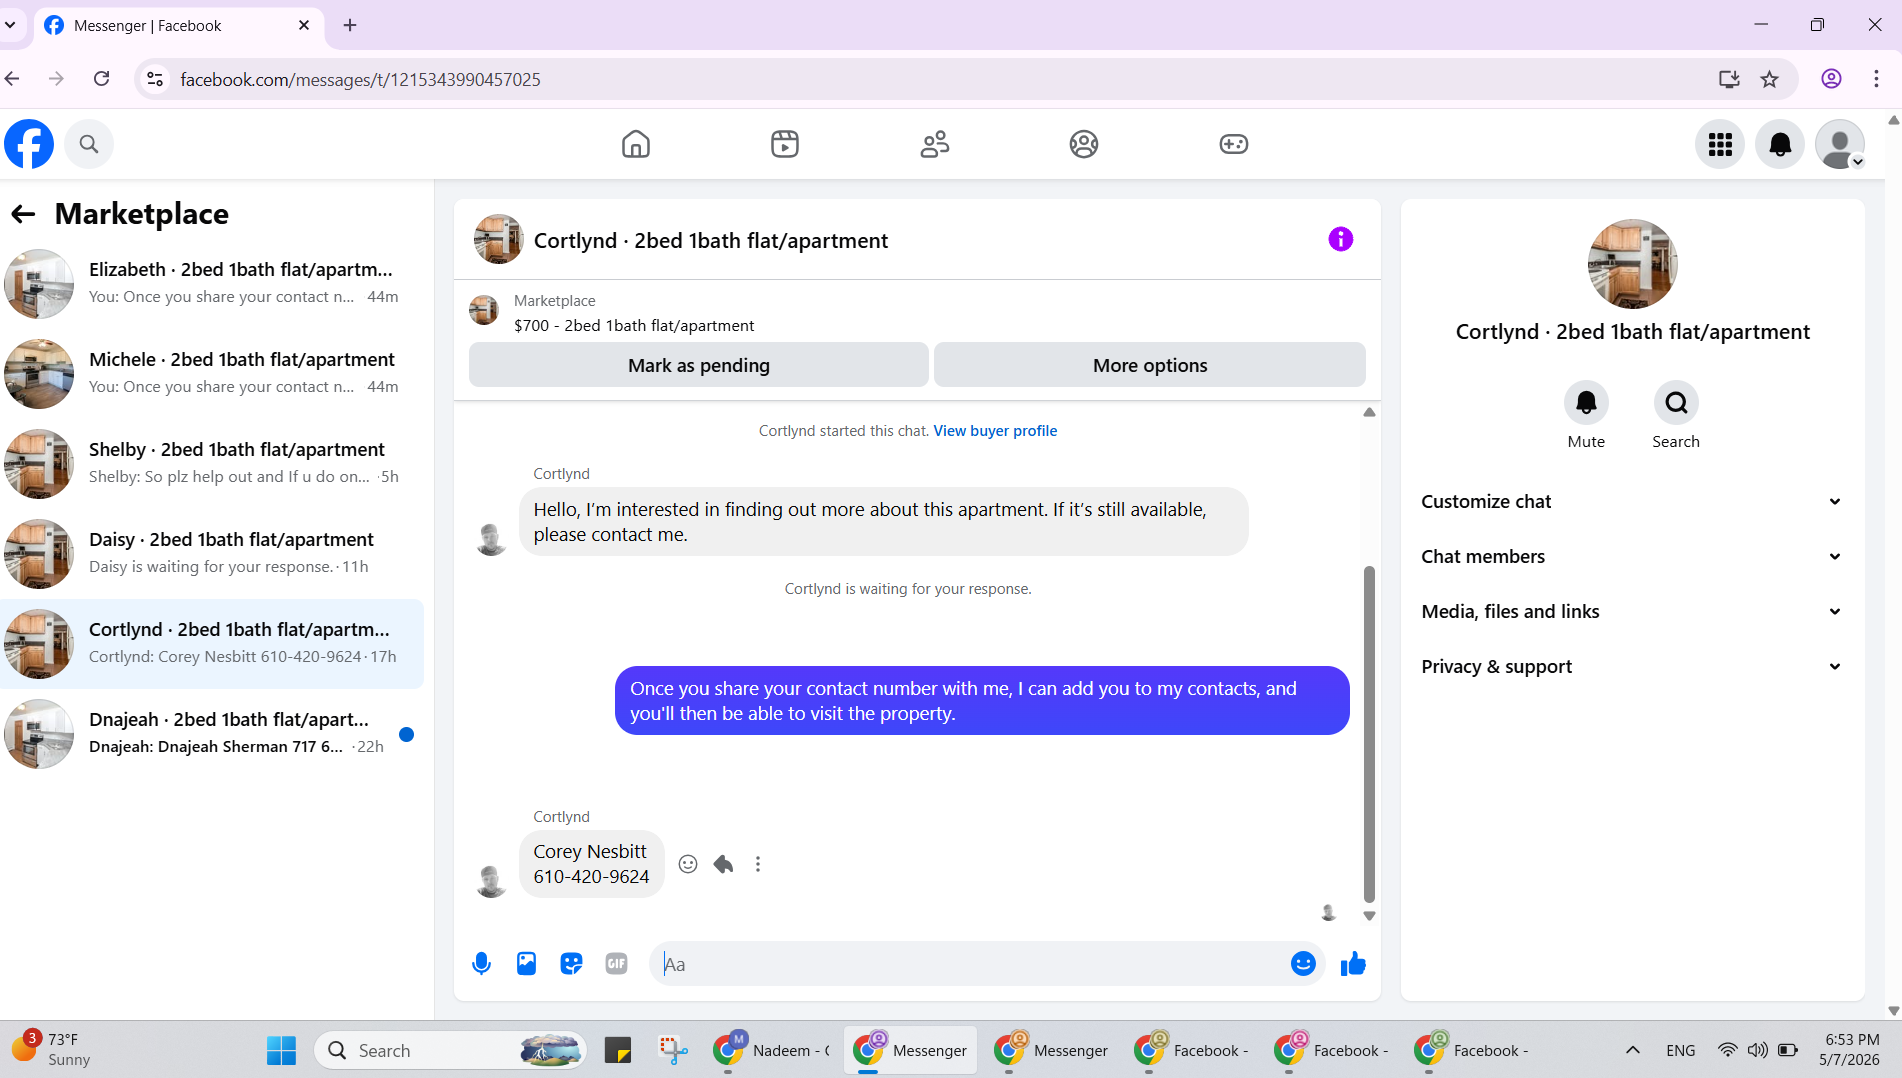The height and width of the screenshot is (1078, 1902).
Task: Attach a file with the image icon
Action: coord(526,964)
